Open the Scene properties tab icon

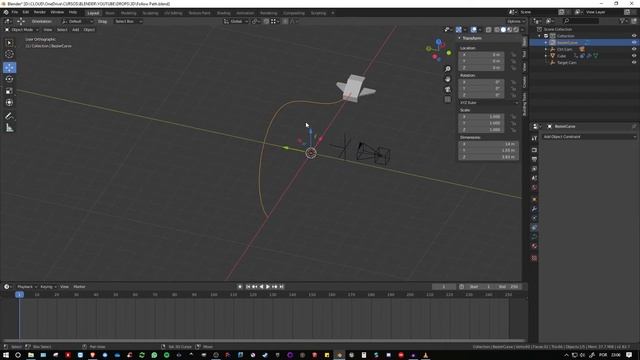[534, 178]
